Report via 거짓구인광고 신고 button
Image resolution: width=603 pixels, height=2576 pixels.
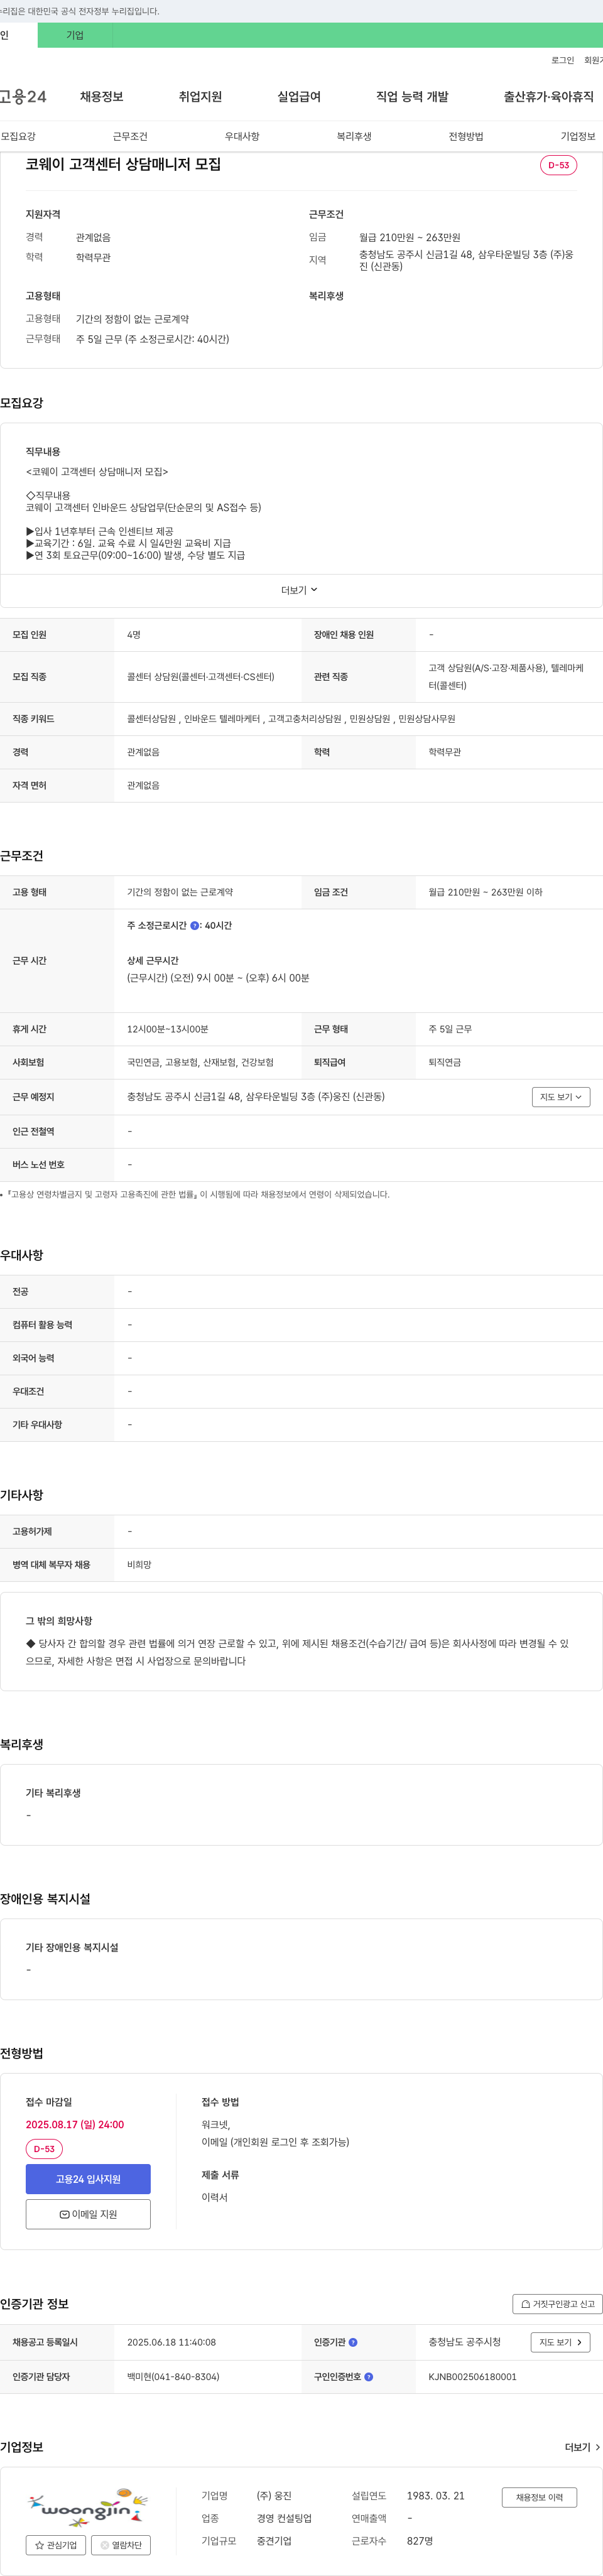point(558,2304)
